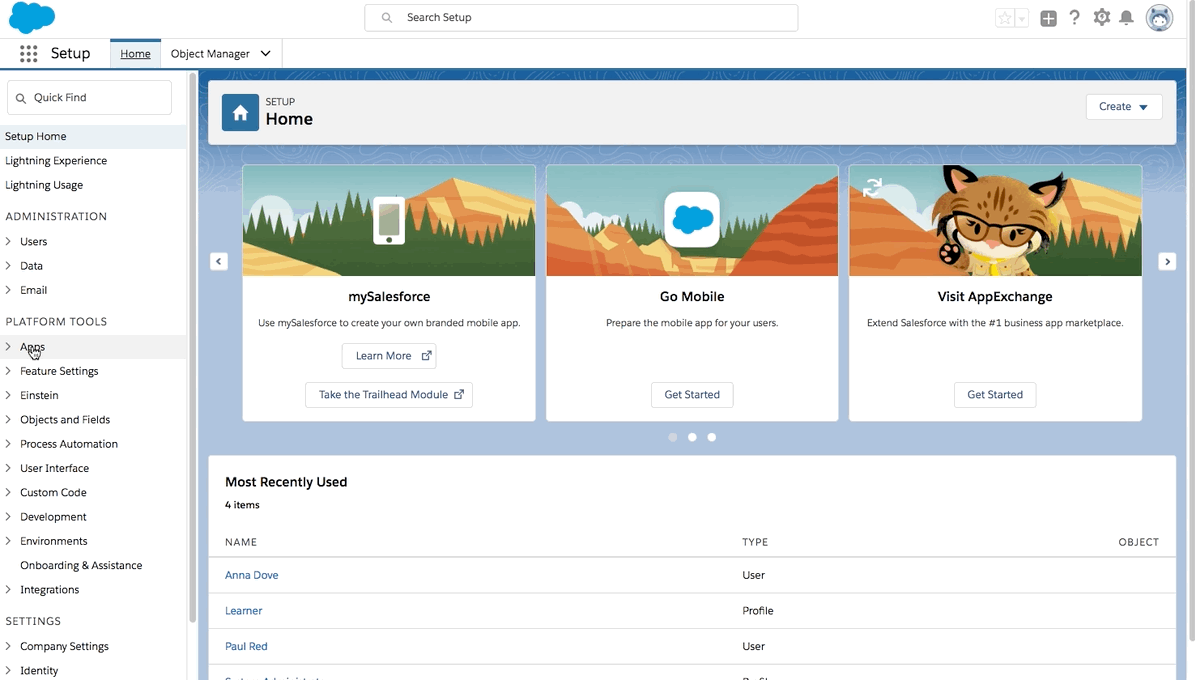The width and height of the screenshot is (1195, 680).
Task: Open Global Actions plus icon
Action: (1048, 18)
